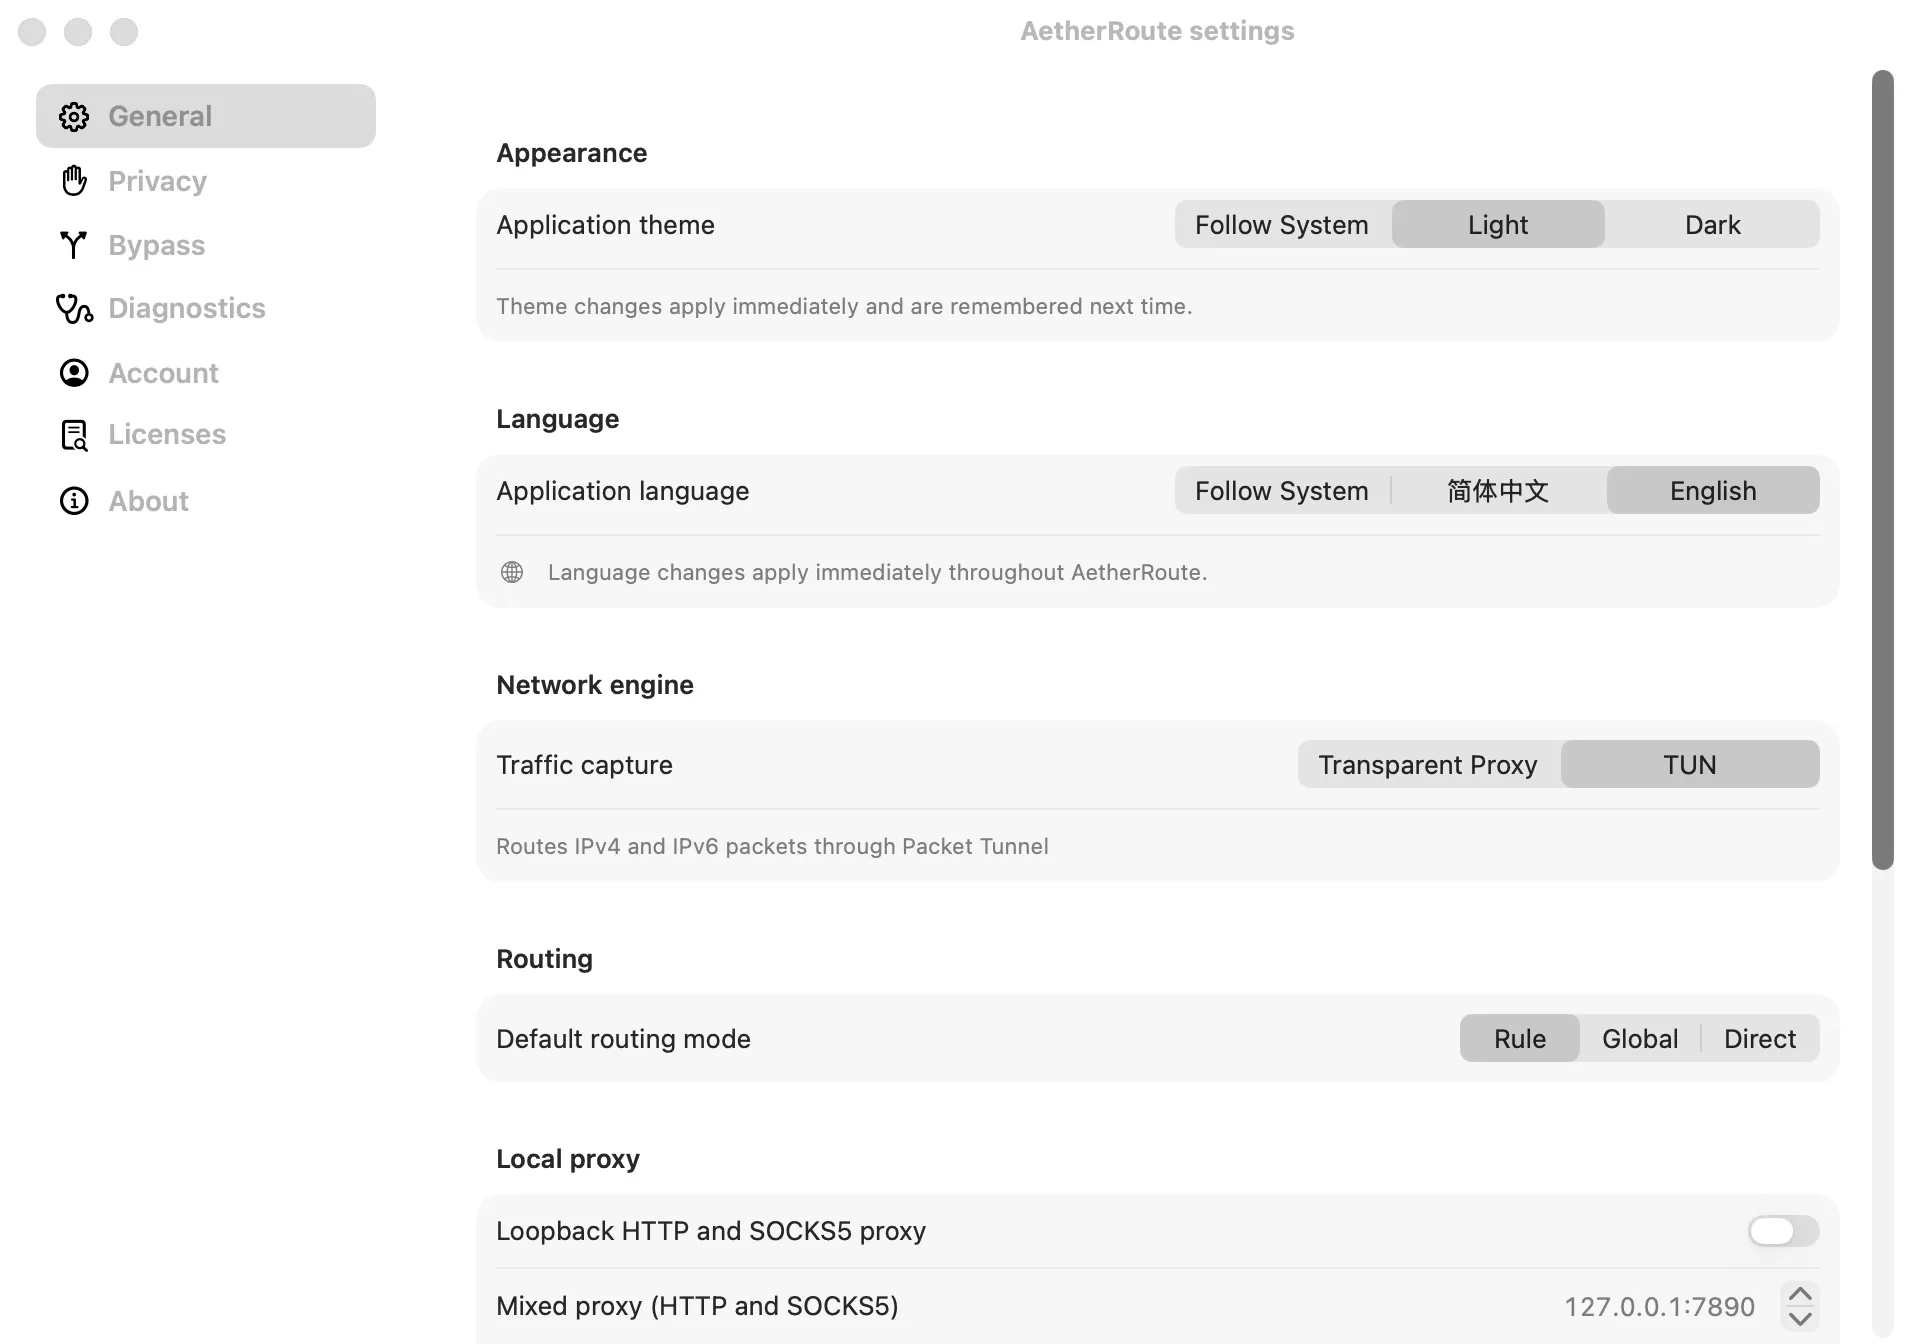Set default routing mode to Rule
Screen dimensions: 1920x1344
coord(1520,1039)
